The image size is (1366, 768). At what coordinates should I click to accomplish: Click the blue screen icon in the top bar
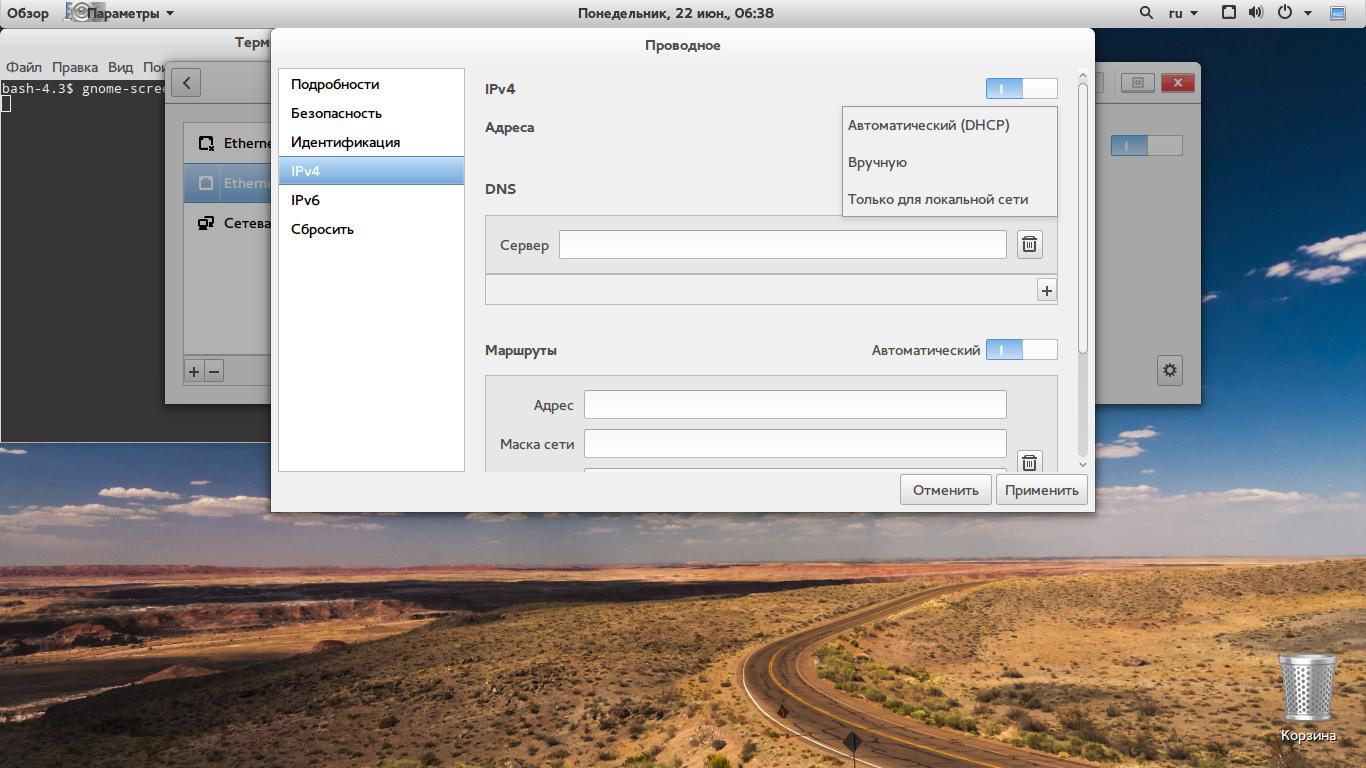(x=1338, y=13)
